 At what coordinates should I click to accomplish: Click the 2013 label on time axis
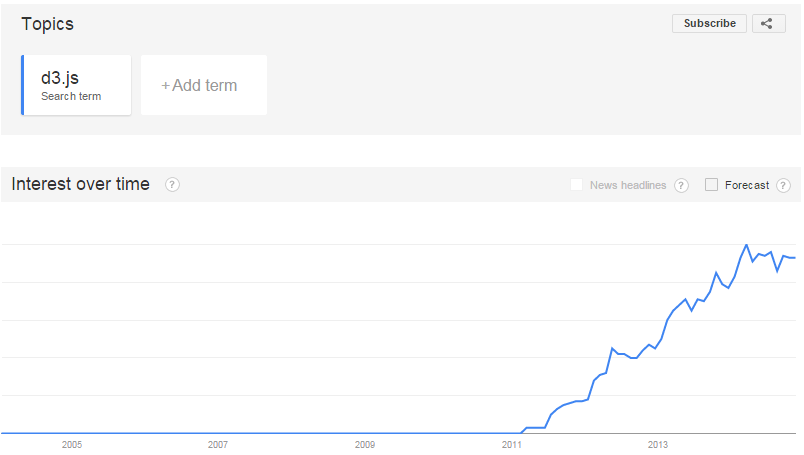point(657,445)
